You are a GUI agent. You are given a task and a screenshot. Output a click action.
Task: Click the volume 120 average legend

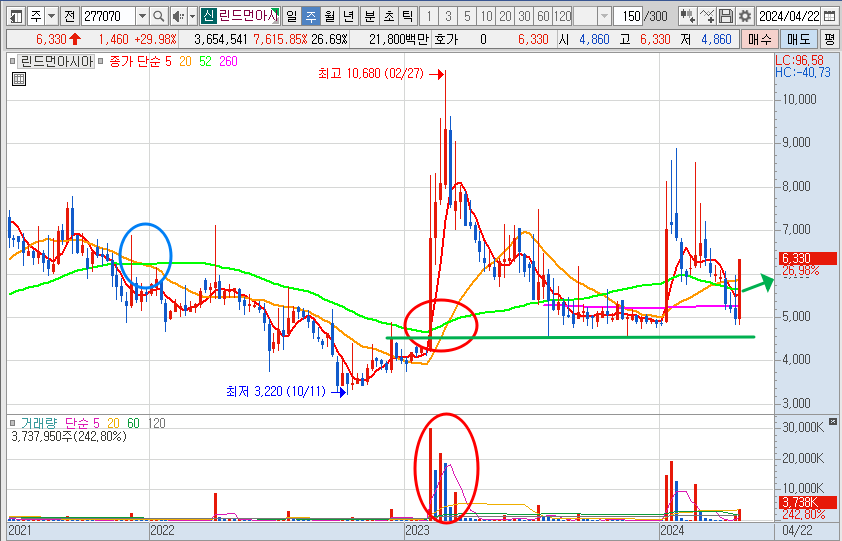click(x=156, y=423)
